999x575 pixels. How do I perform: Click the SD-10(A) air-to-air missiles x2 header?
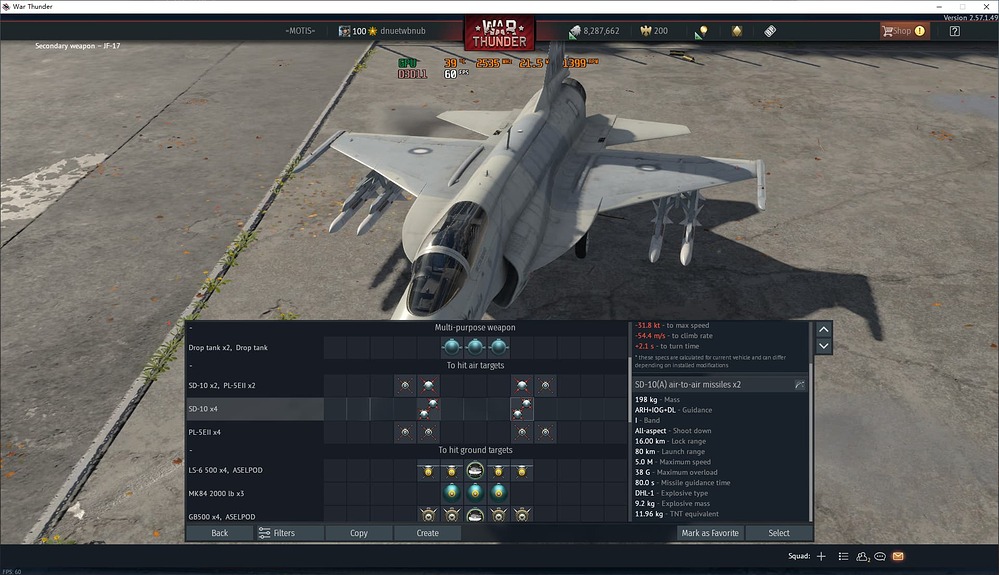tap(720, 385)
